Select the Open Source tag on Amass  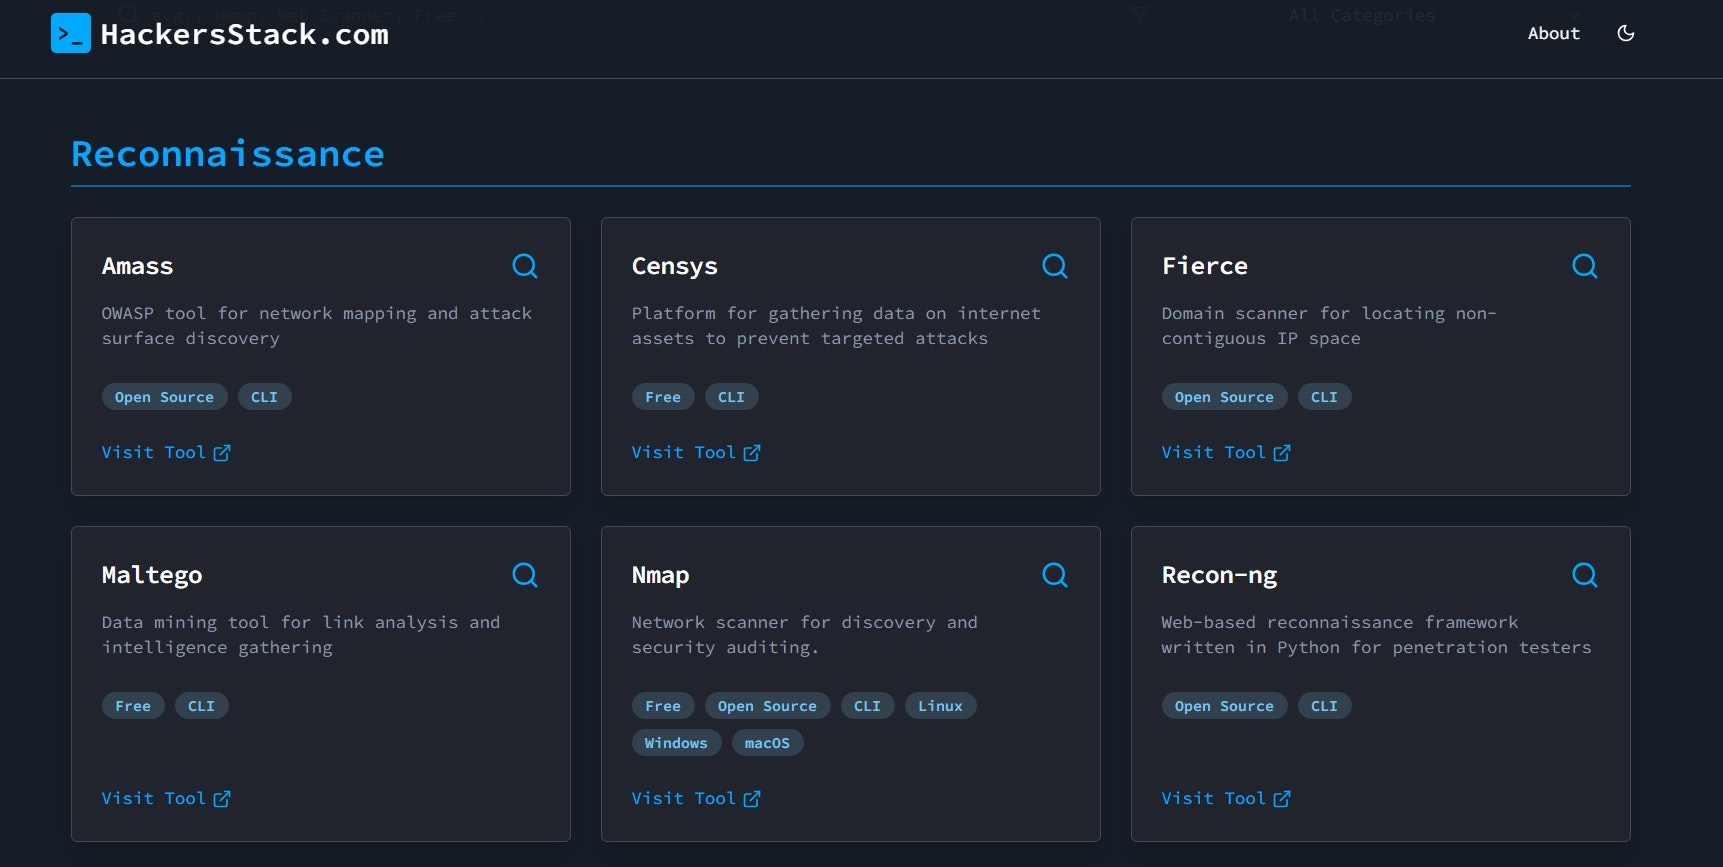point(165,397)
